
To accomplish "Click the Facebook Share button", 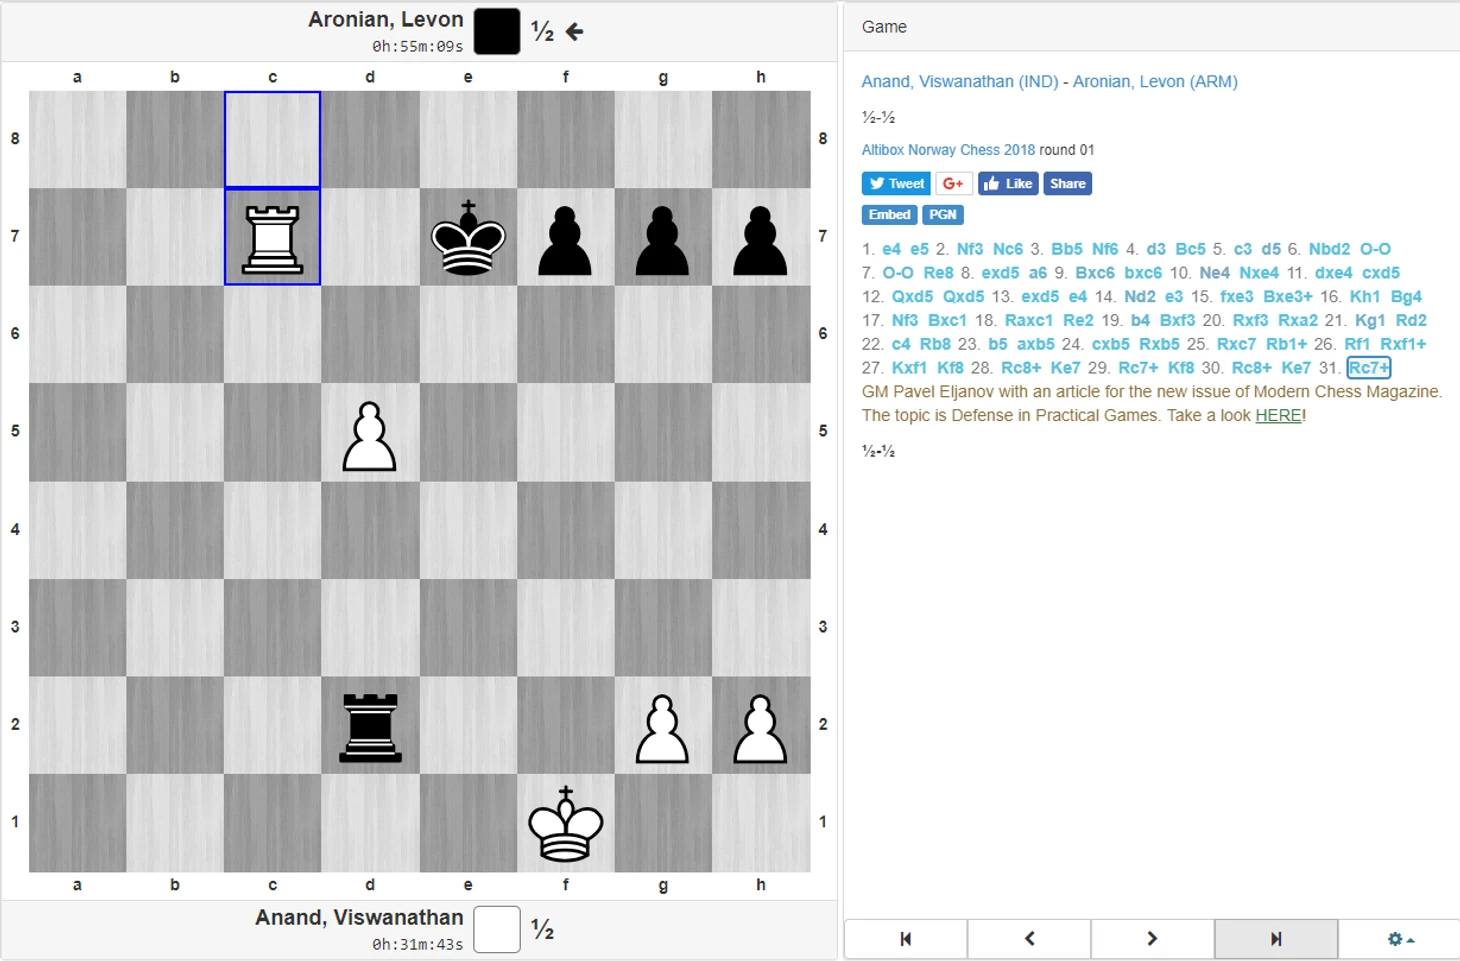I will pyautogui.click(x=1067, y=184).
